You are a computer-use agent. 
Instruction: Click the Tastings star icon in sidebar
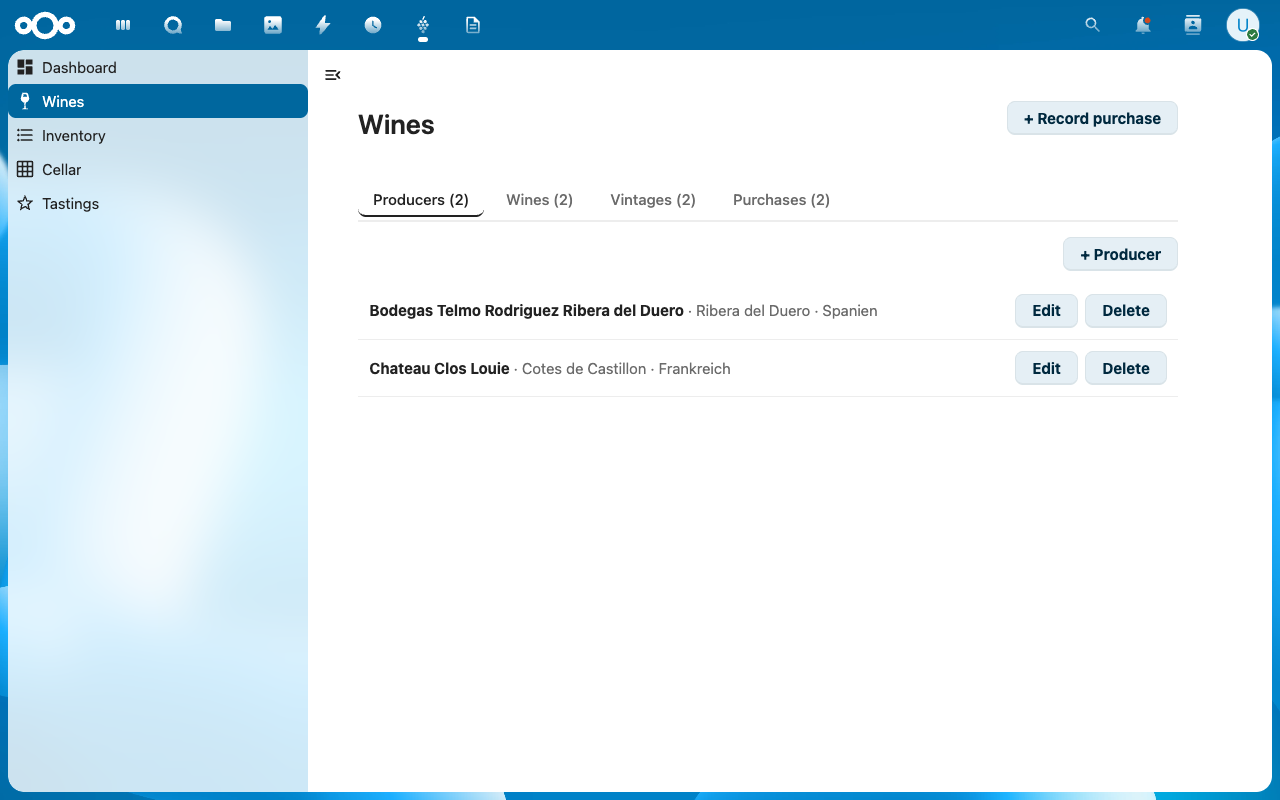coord(25,203)
